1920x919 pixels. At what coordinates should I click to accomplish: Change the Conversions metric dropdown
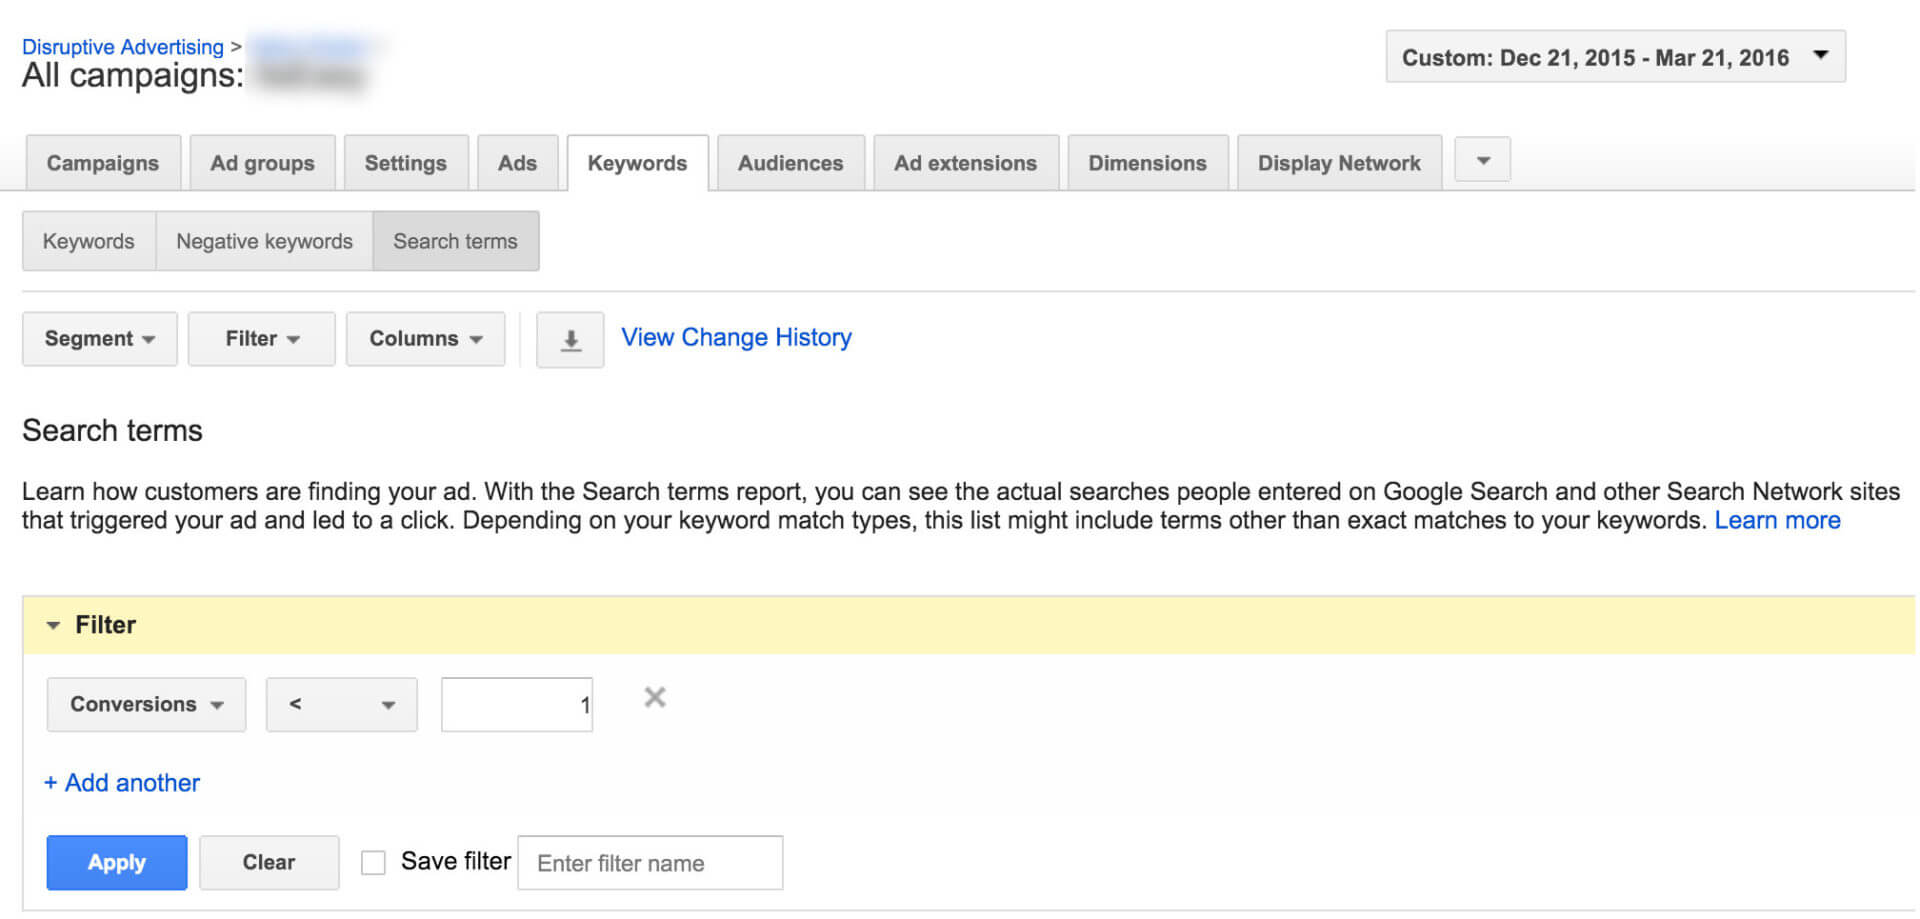(145, 704)
